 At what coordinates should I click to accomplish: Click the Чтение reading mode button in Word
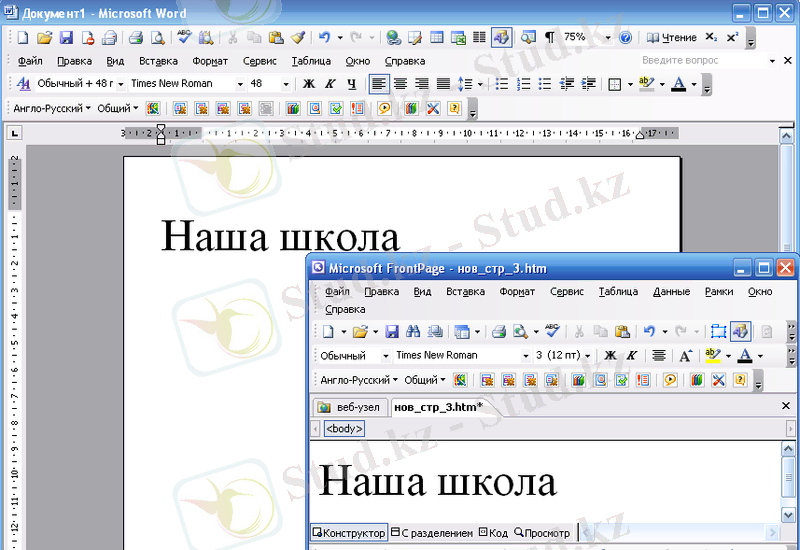tap(671, 37)
